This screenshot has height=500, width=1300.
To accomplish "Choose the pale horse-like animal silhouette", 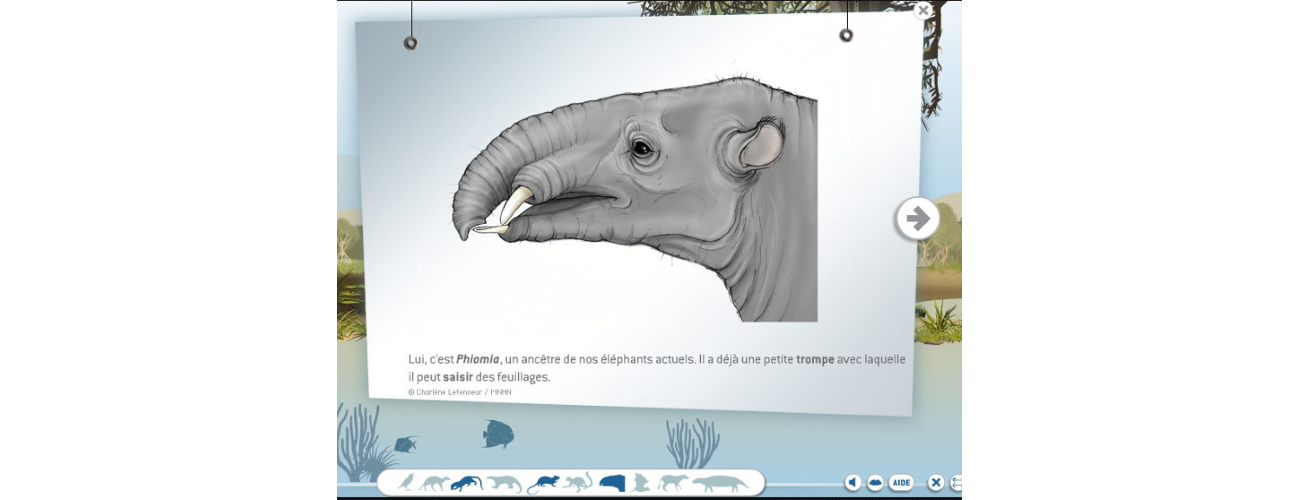I will click(x=672, y=483).
